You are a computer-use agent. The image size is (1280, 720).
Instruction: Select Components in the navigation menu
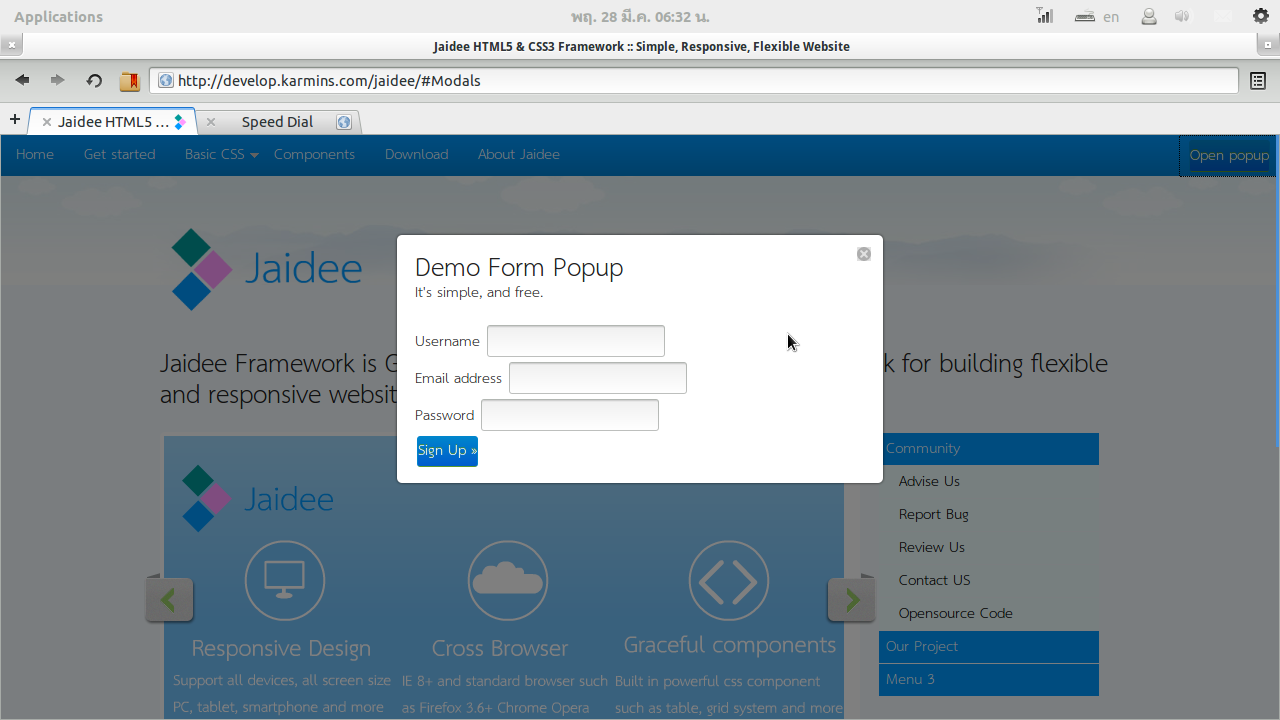point(314,154)
